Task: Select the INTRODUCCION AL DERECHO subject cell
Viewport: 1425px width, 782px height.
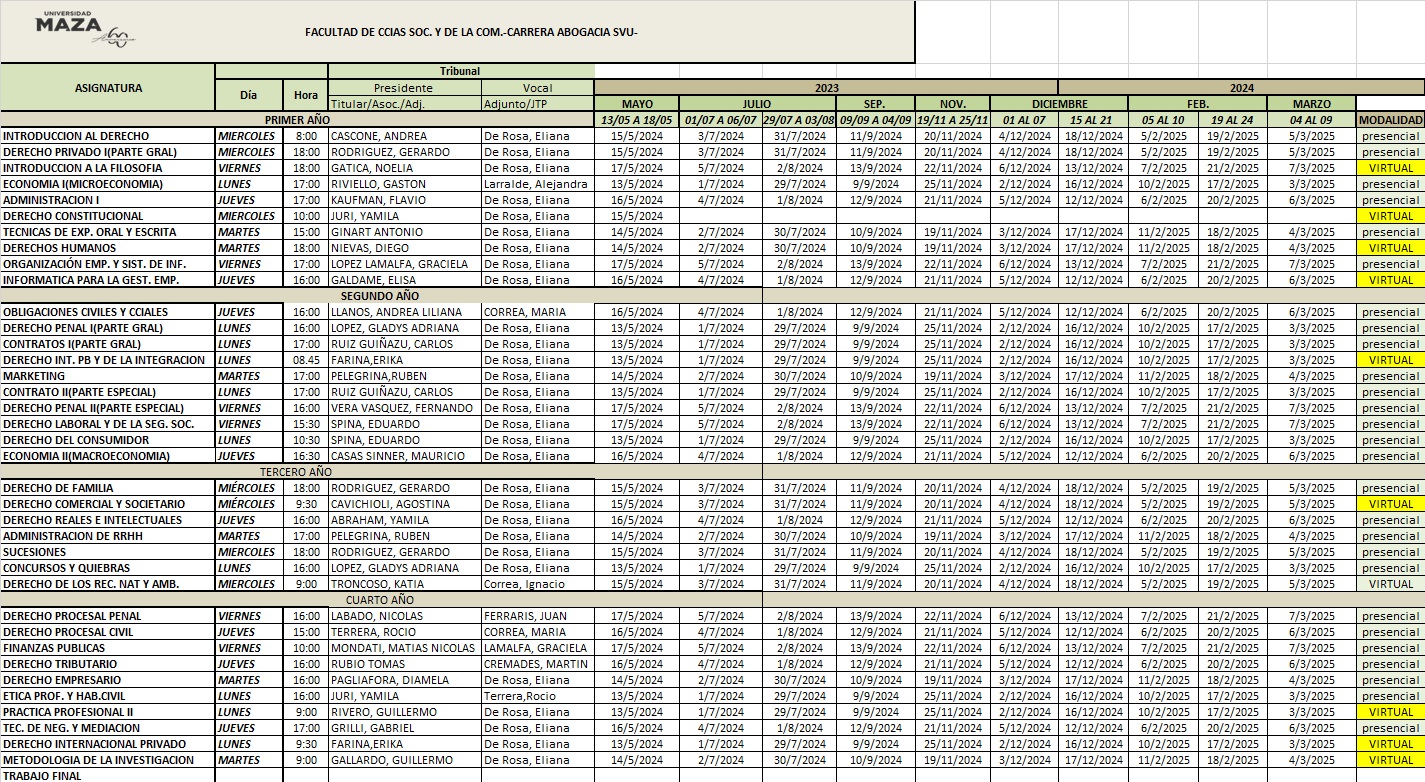Action: pyautogui.click(x=108, y=136)
